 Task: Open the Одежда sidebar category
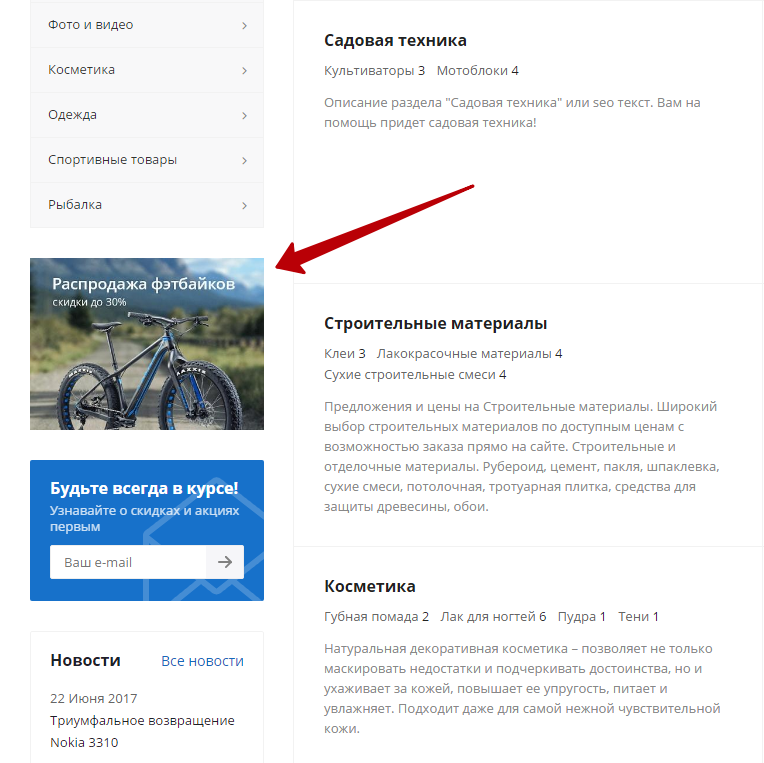147,115
